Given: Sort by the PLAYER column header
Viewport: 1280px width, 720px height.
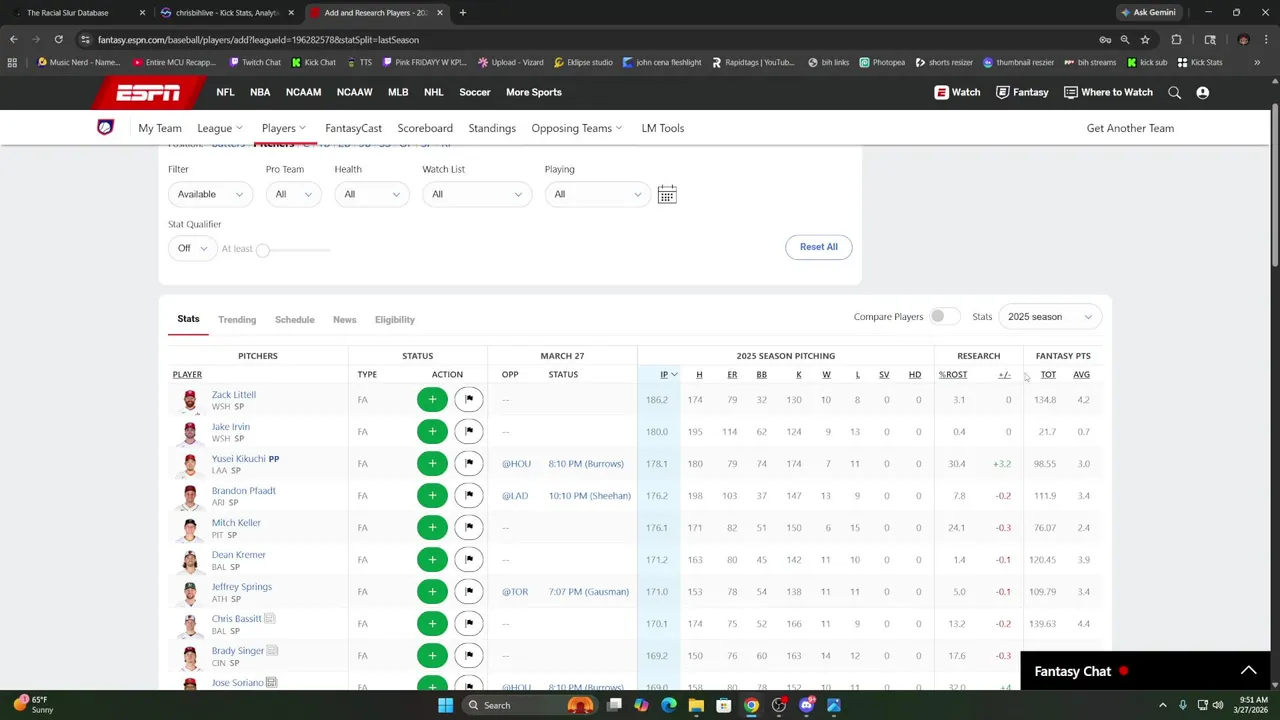Looking at the screenshot, I should click(x=187, y=375).
